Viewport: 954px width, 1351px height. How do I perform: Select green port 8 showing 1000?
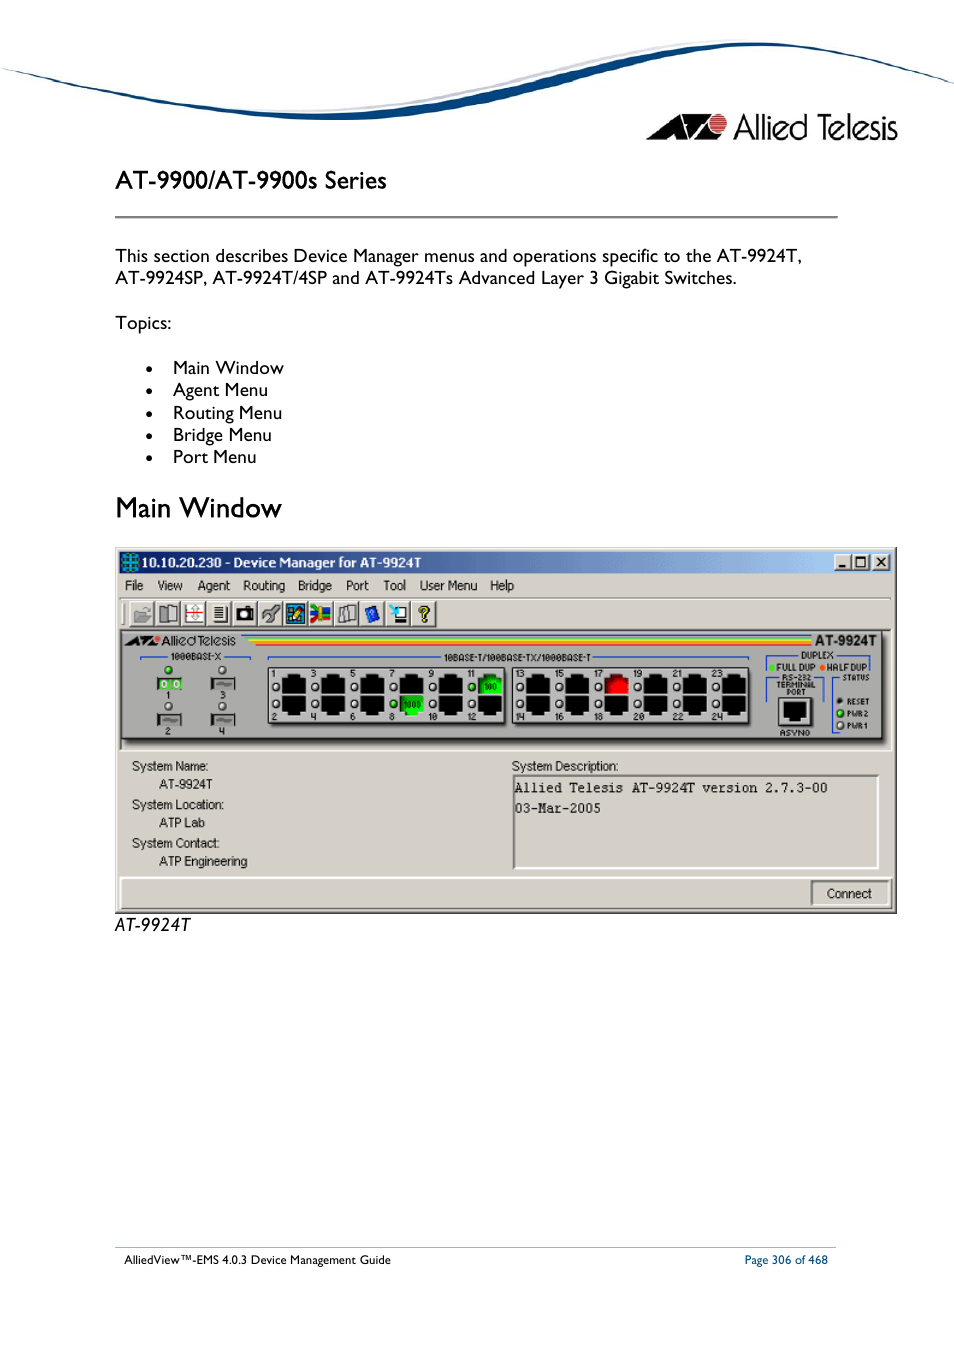click(412, 705)
